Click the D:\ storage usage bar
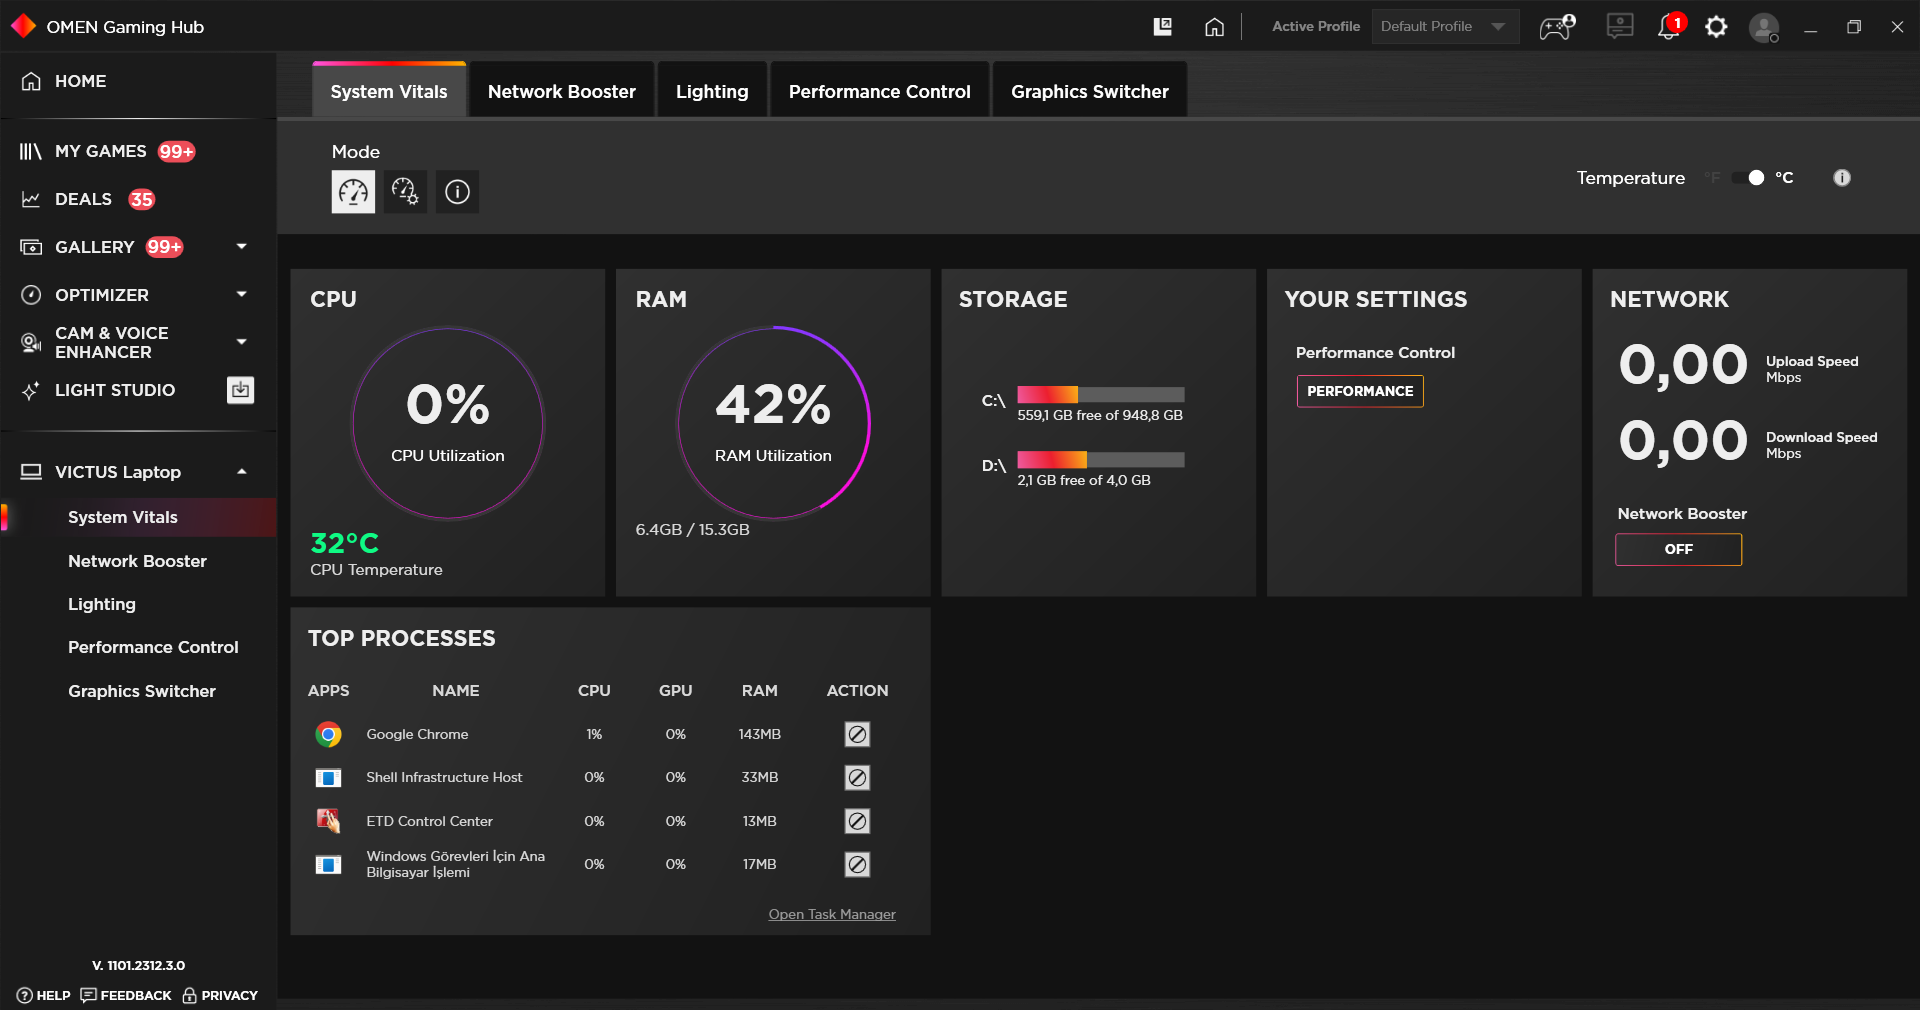Screen dimensions: 1920x1010 coord(1101,459)
